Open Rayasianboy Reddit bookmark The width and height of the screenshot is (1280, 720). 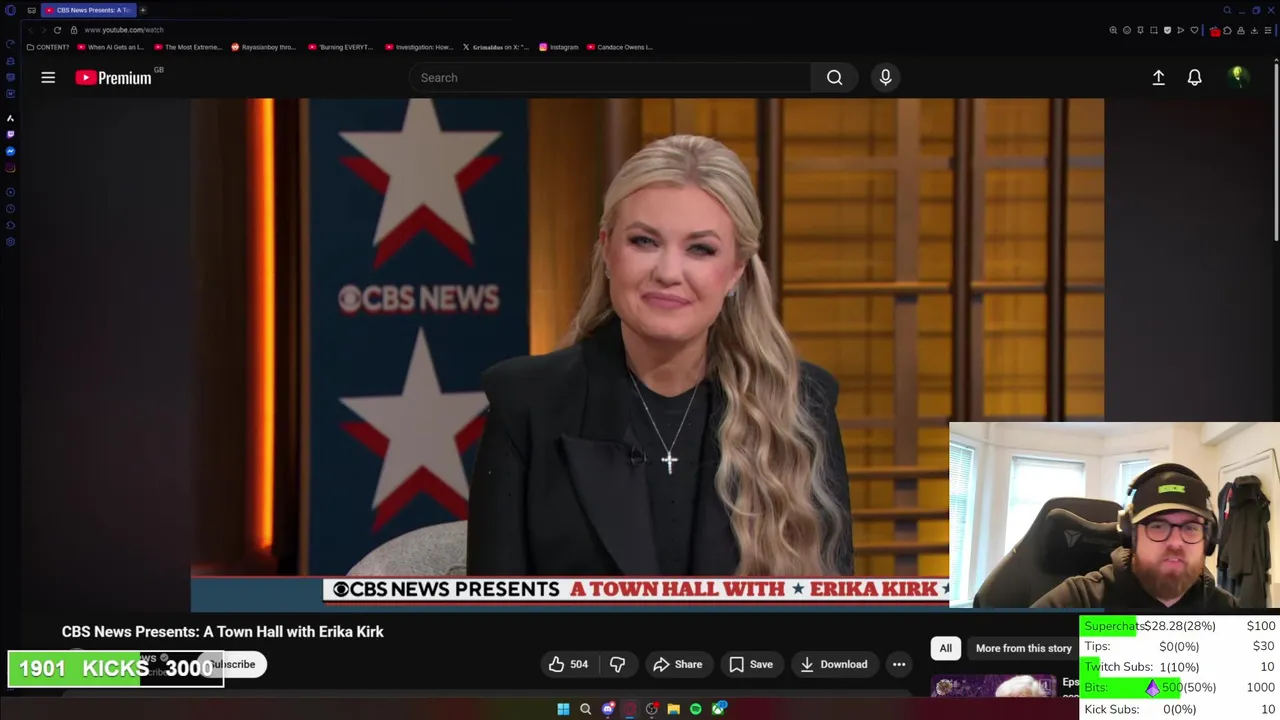pyautogui.click(x=264, y=47)
